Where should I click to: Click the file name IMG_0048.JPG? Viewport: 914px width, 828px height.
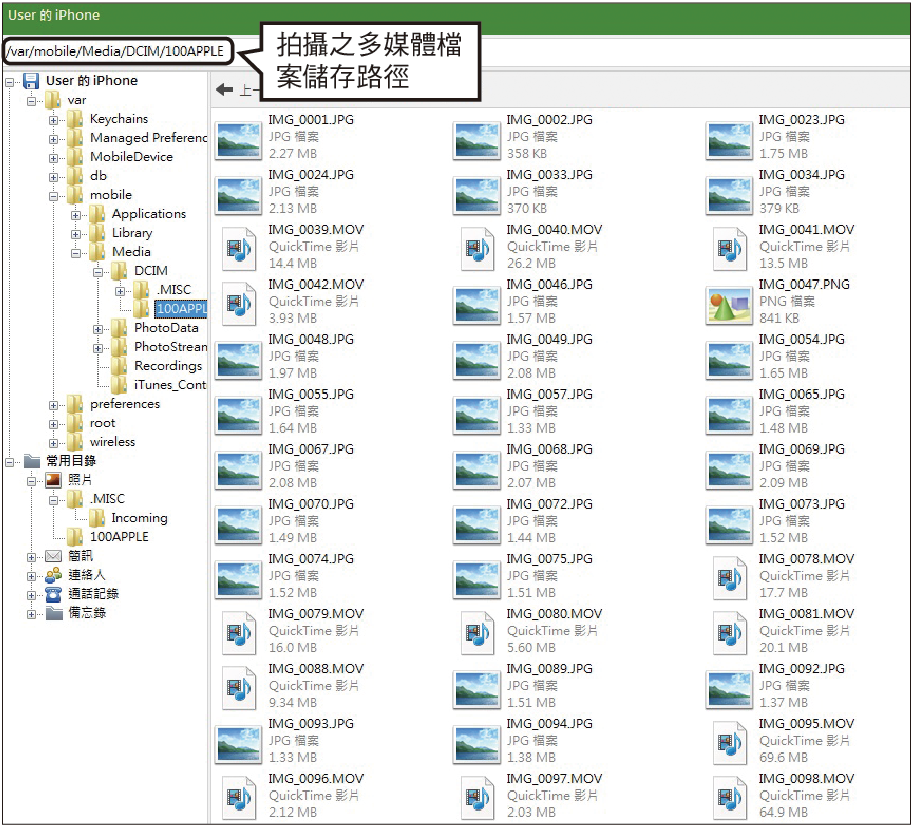pyautogui.click(x=311, y=339)
